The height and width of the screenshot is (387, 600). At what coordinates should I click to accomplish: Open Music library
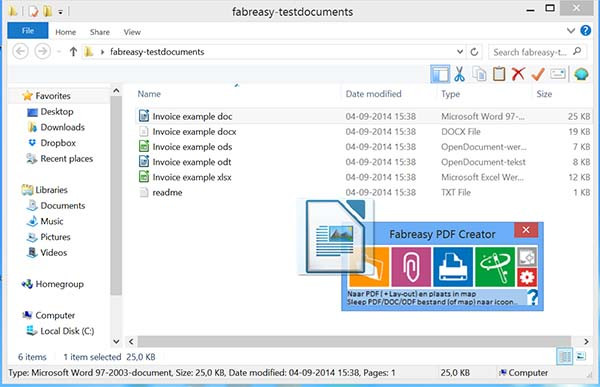point(45,221)
